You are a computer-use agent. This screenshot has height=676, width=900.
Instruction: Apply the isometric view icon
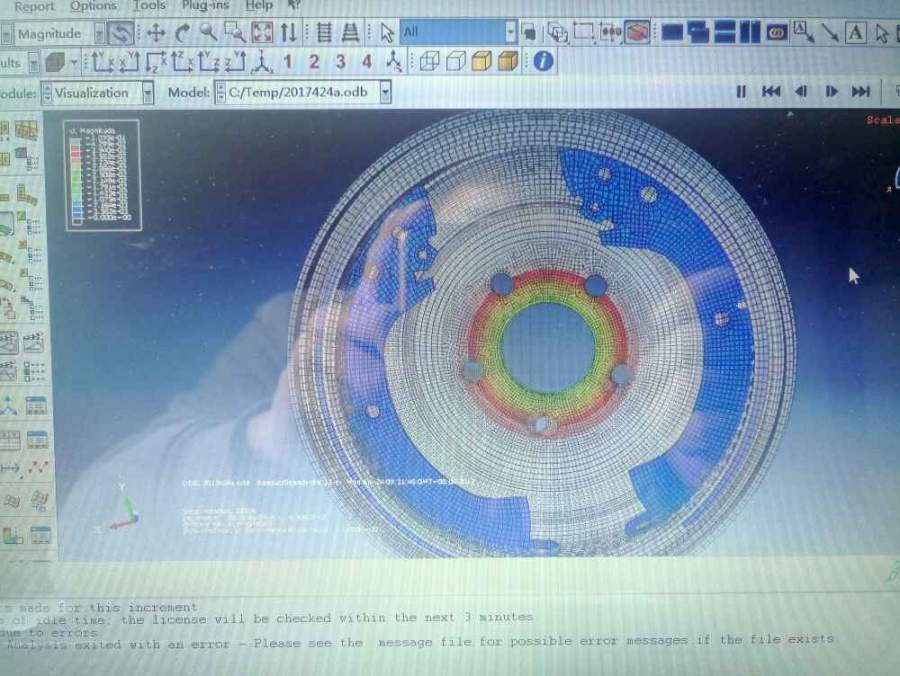(x=262, y=61)
